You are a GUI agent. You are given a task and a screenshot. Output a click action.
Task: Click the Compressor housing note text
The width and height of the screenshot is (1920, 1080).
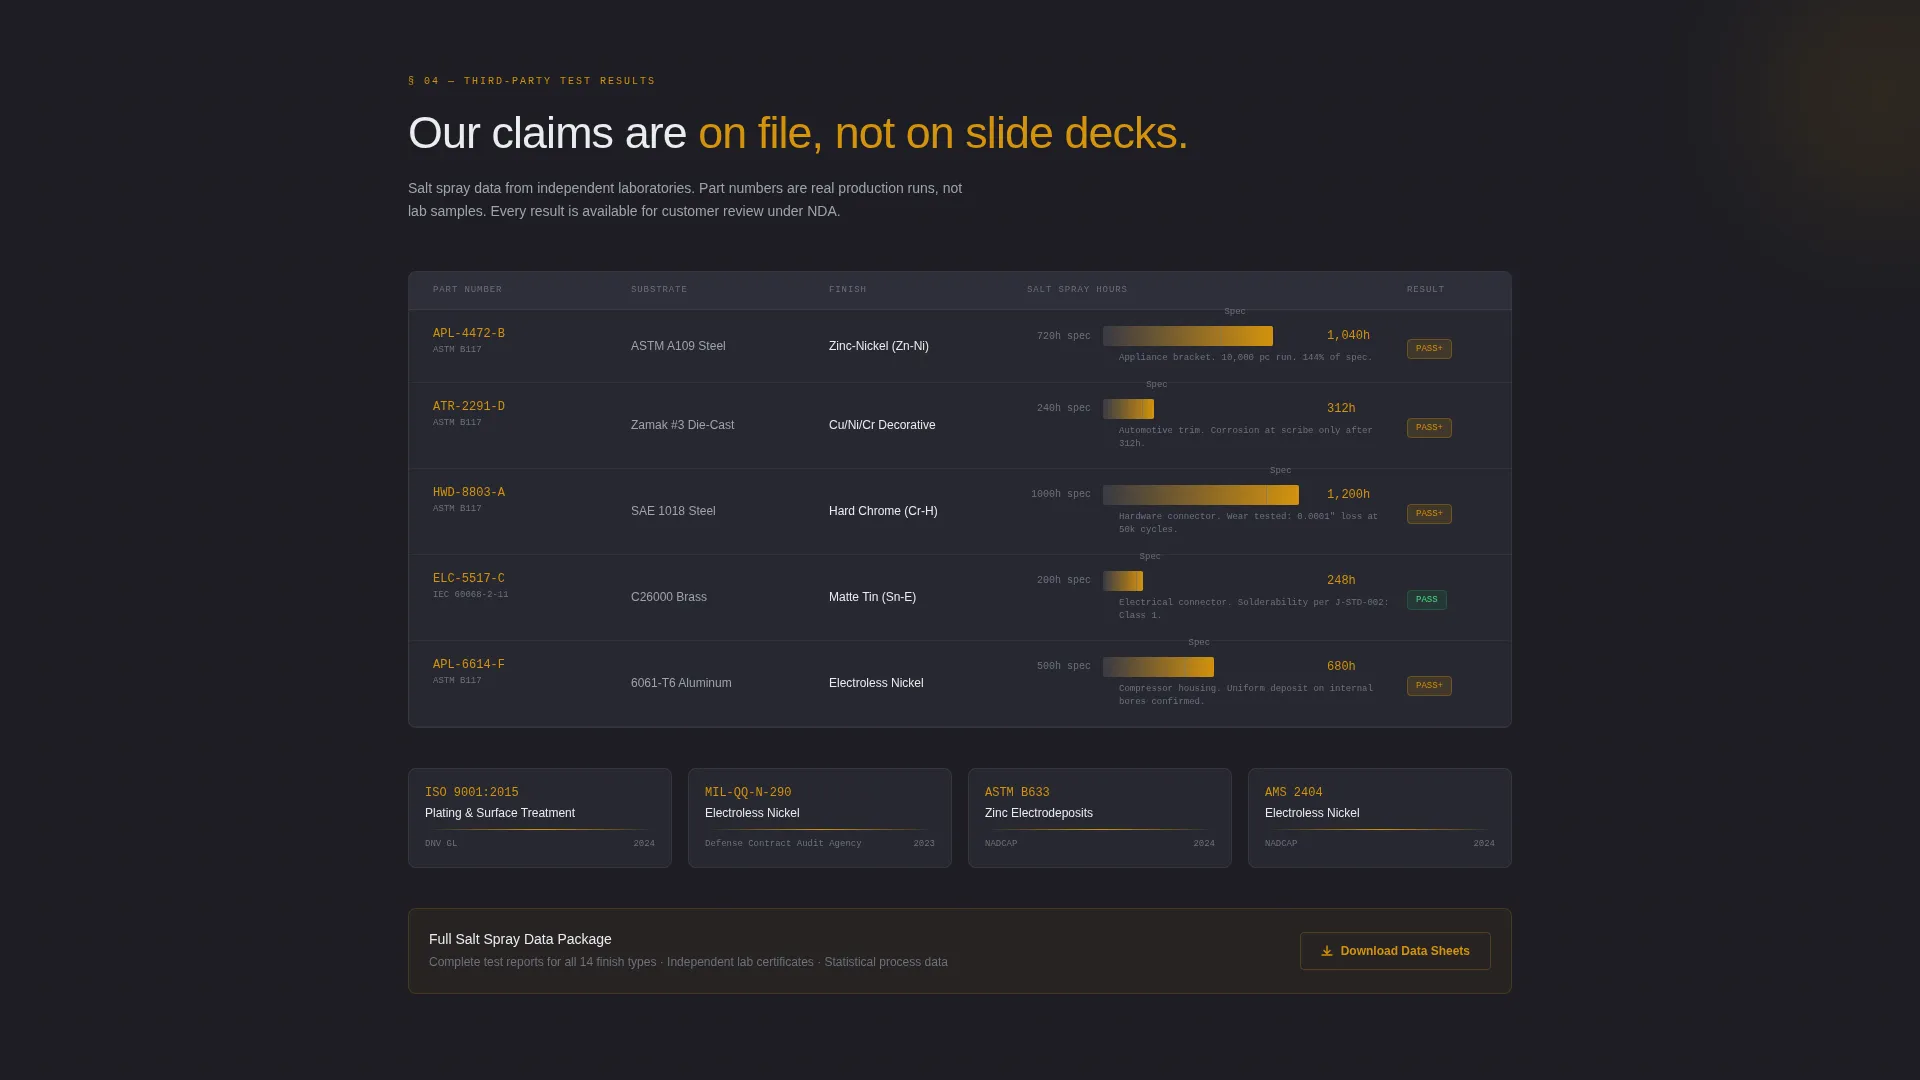[x=1246, y=695]
